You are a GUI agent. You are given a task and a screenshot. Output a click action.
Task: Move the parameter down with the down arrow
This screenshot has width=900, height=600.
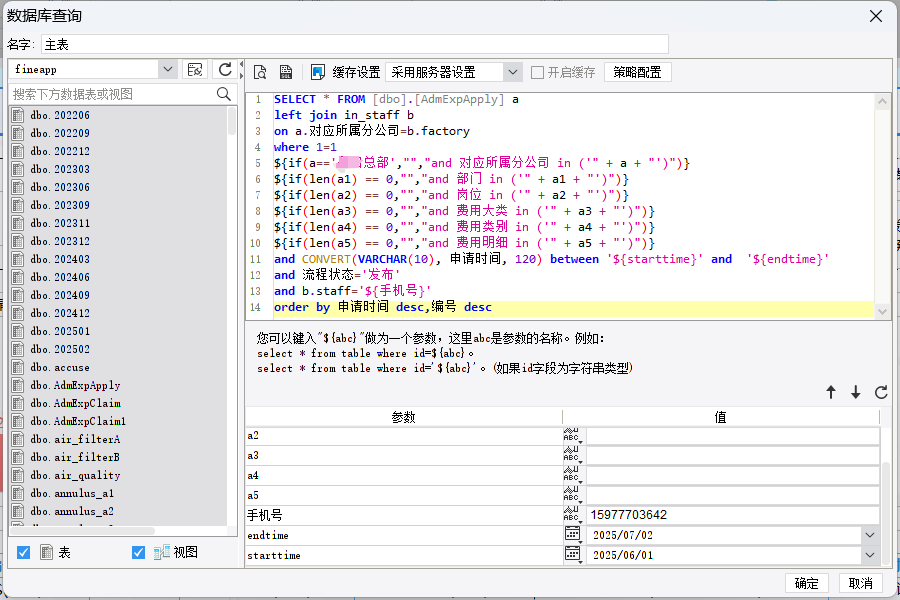pos(855,392)
